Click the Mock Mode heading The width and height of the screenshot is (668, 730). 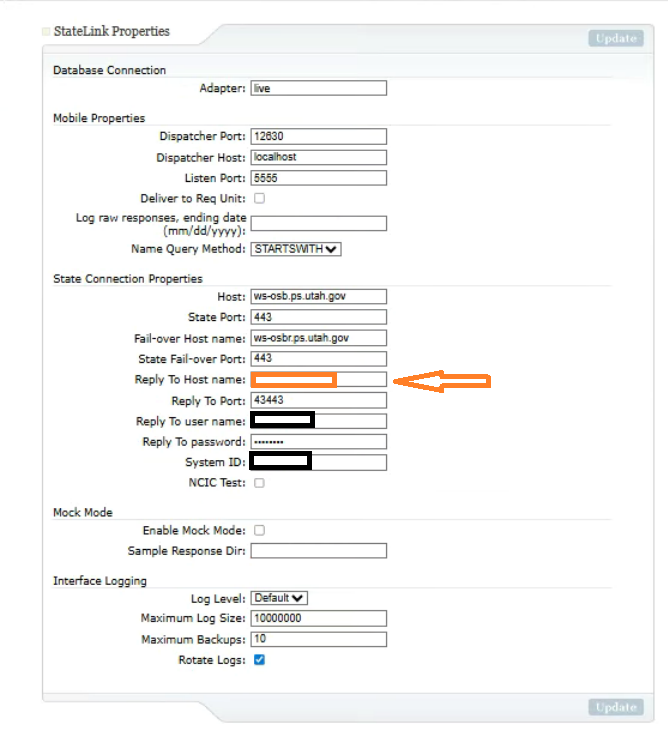[83, 513]
